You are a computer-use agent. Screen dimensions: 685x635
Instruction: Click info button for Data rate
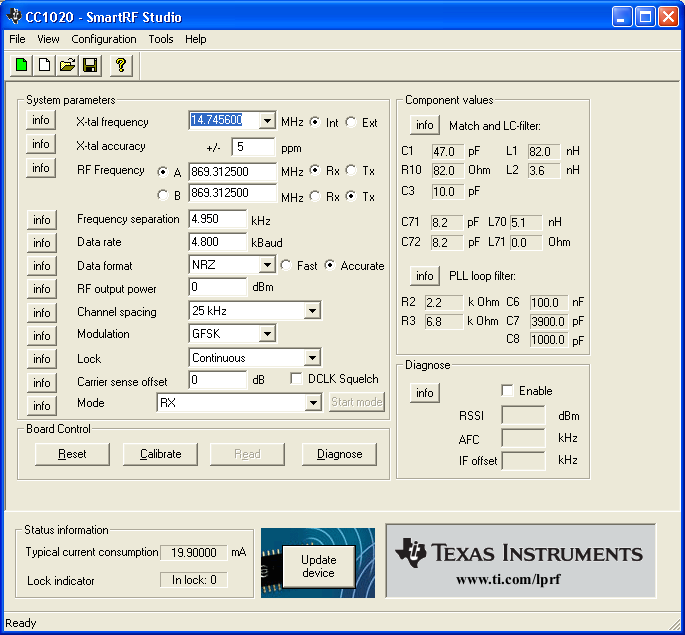point(42,243)
